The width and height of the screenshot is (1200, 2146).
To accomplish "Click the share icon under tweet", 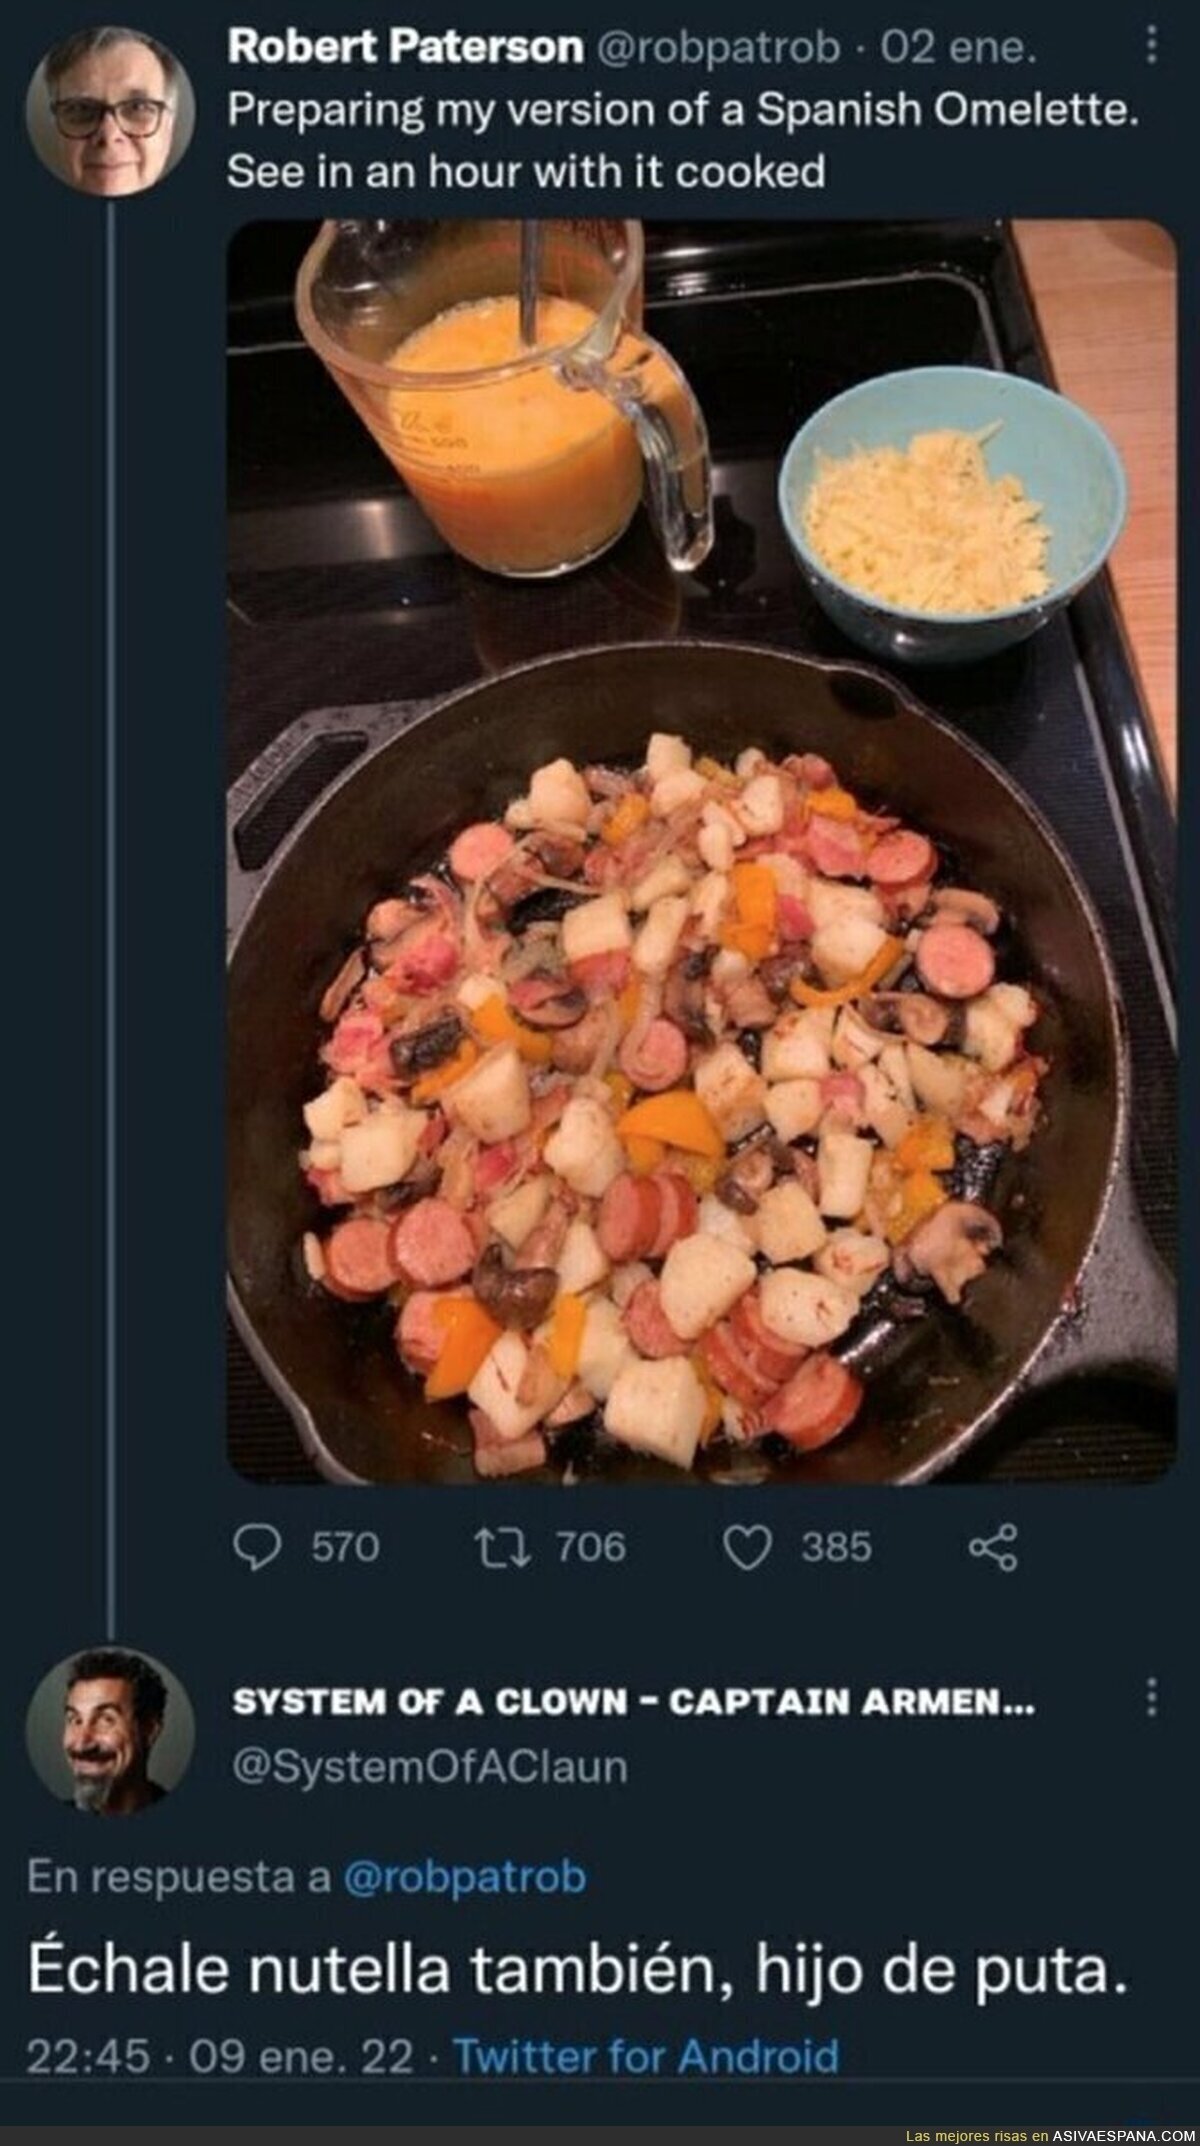I will click(x=993, y=1547).
